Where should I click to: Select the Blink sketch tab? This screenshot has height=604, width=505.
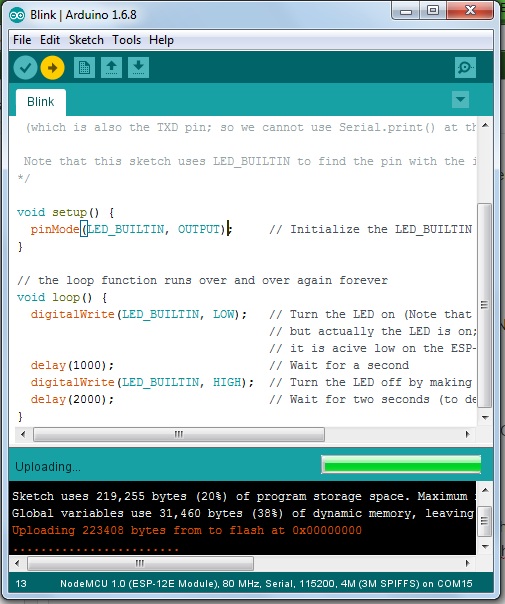(x=41, y=102)
